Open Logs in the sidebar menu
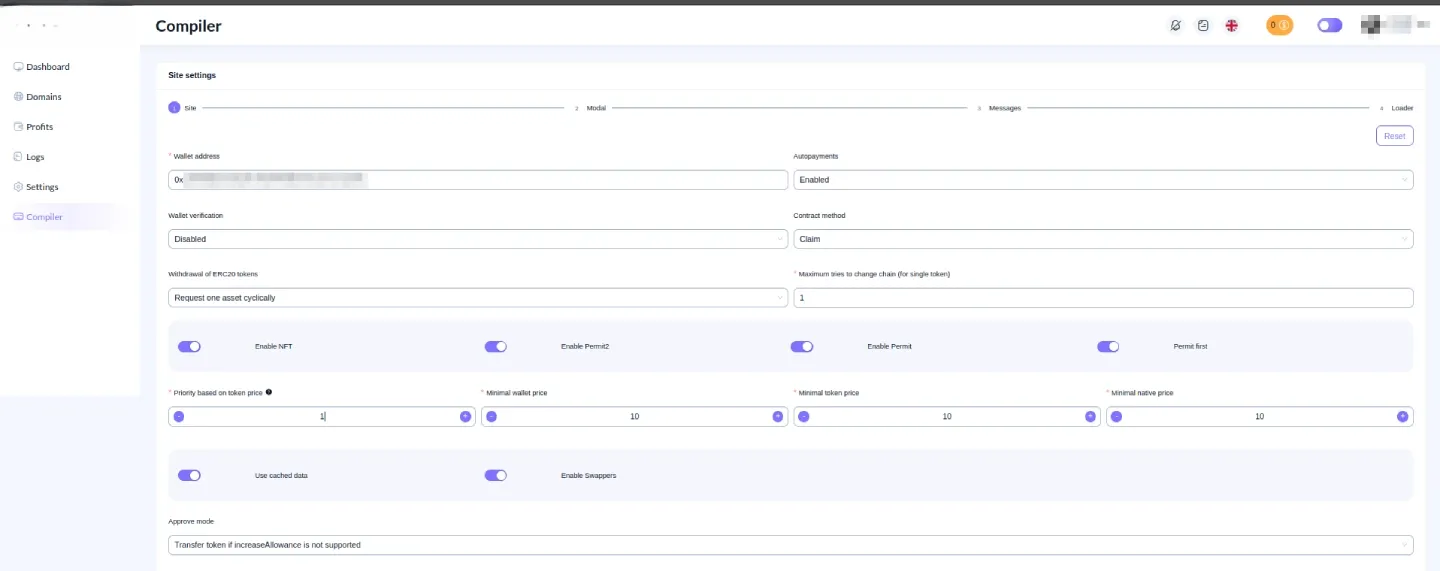1440x571 pixels. pos(35,157)
